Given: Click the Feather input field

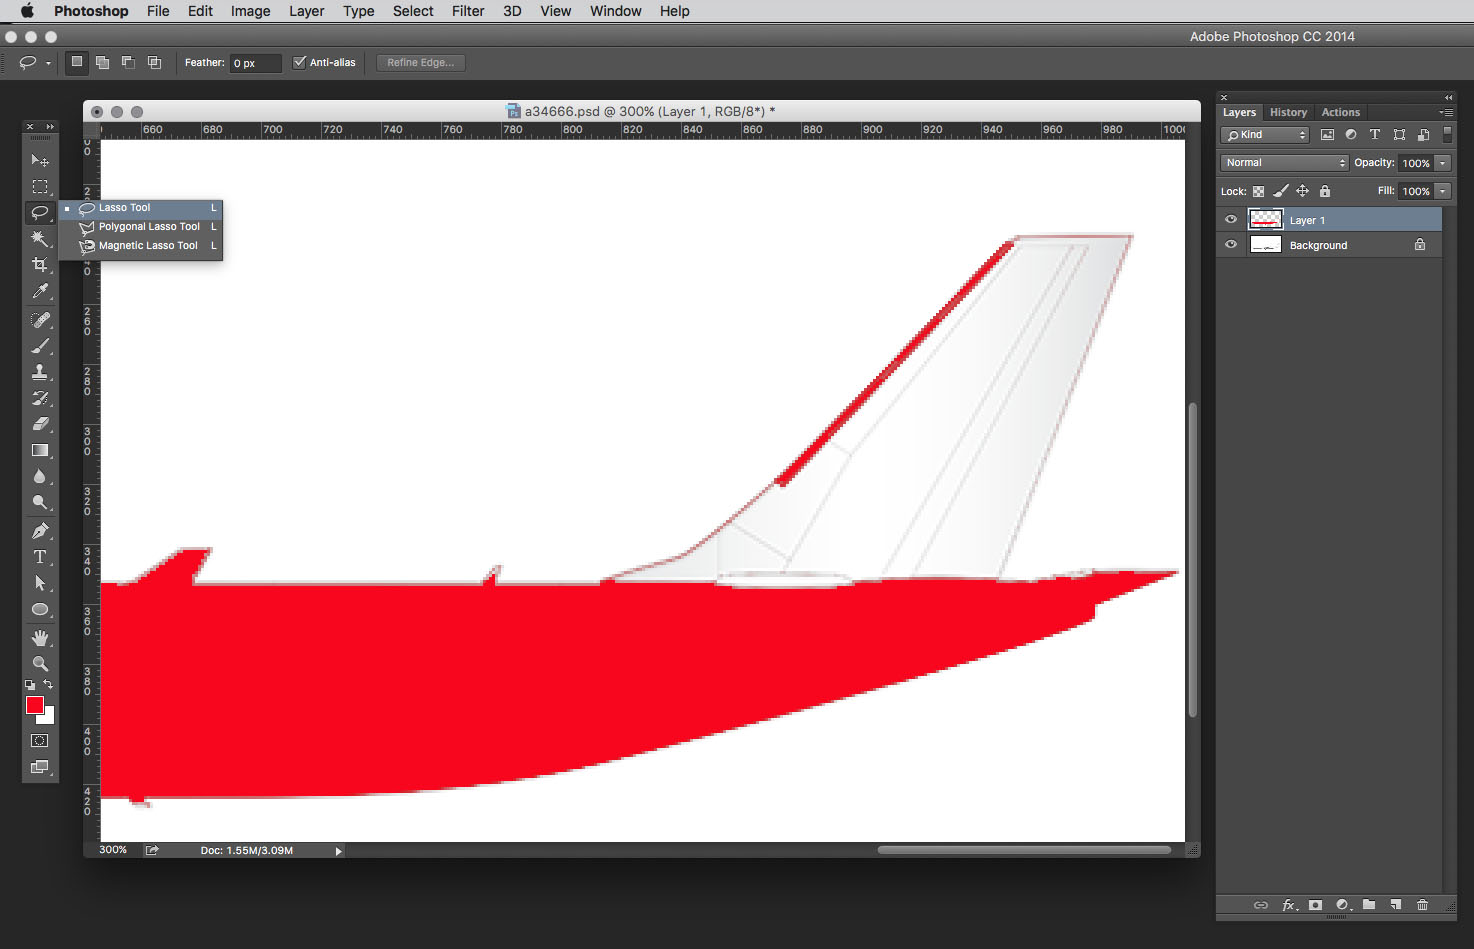Looking at the screenshot, I should 255,63.
